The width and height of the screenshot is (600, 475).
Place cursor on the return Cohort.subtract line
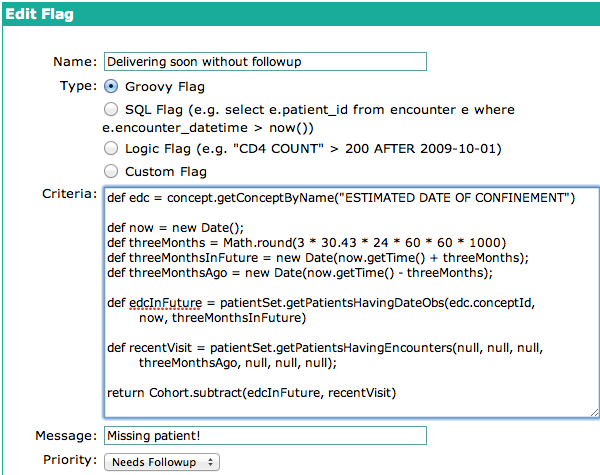click(x=251, y=393)
